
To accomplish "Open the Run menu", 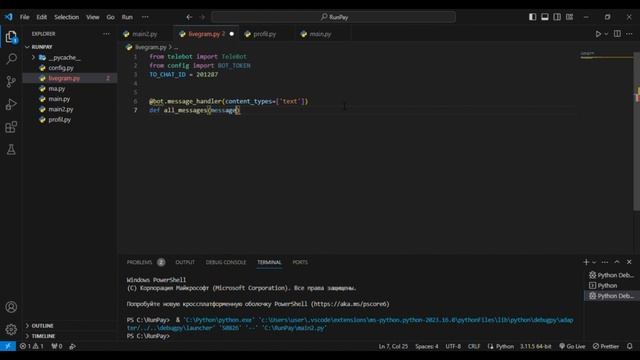I will (127, 17).
